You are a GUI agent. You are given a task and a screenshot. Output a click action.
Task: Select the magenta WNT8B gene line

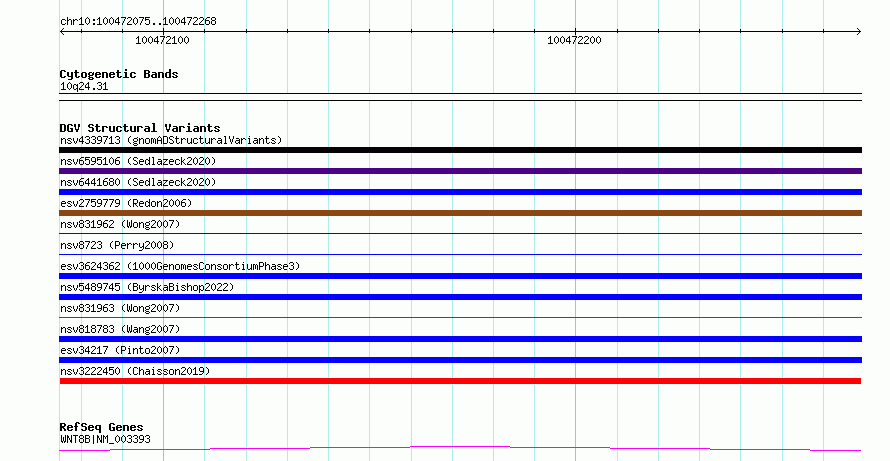(x=460, y=449)
